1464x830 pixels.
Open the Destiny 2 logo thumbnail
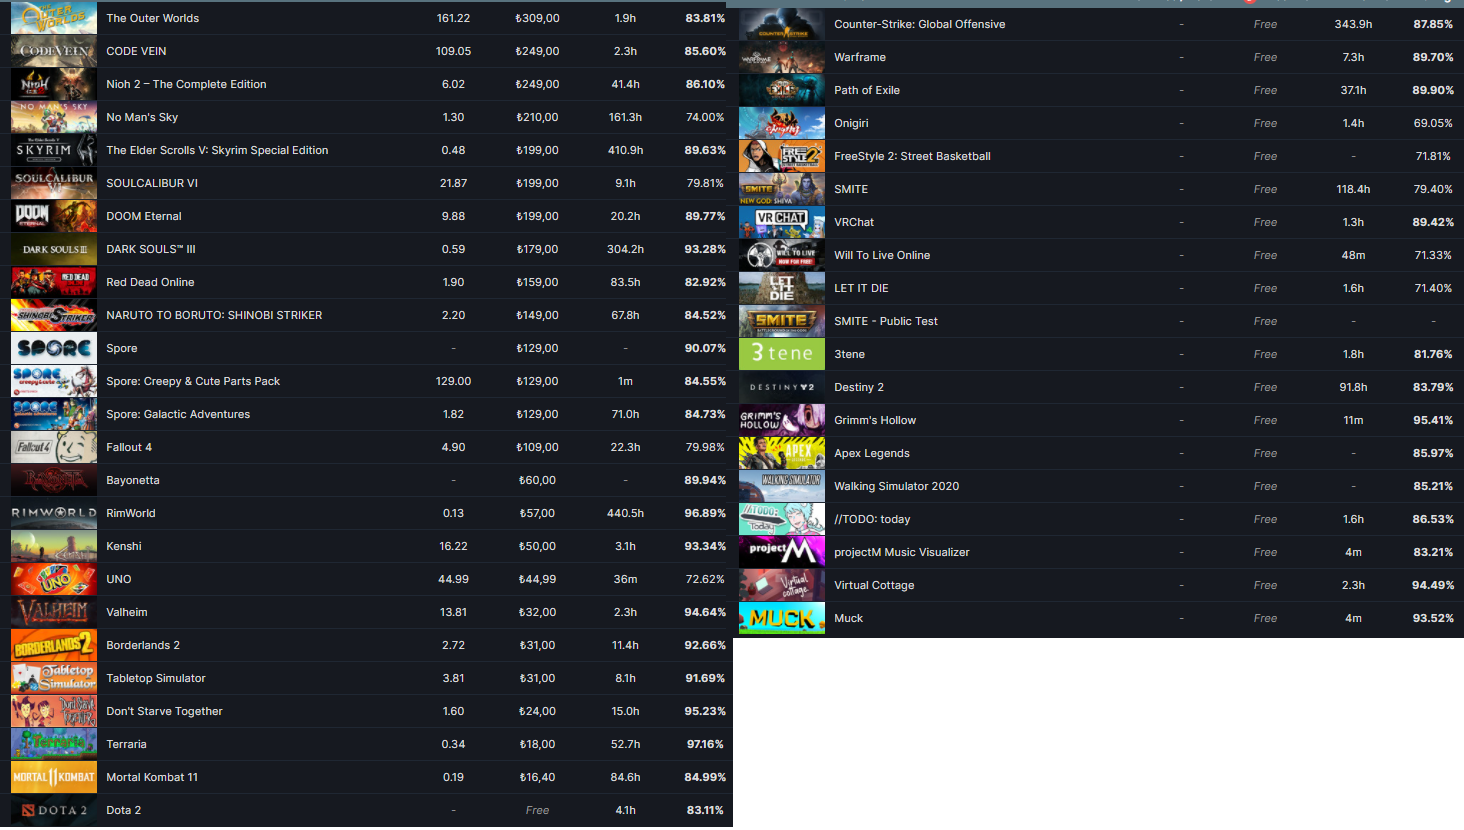coord(782,387)
